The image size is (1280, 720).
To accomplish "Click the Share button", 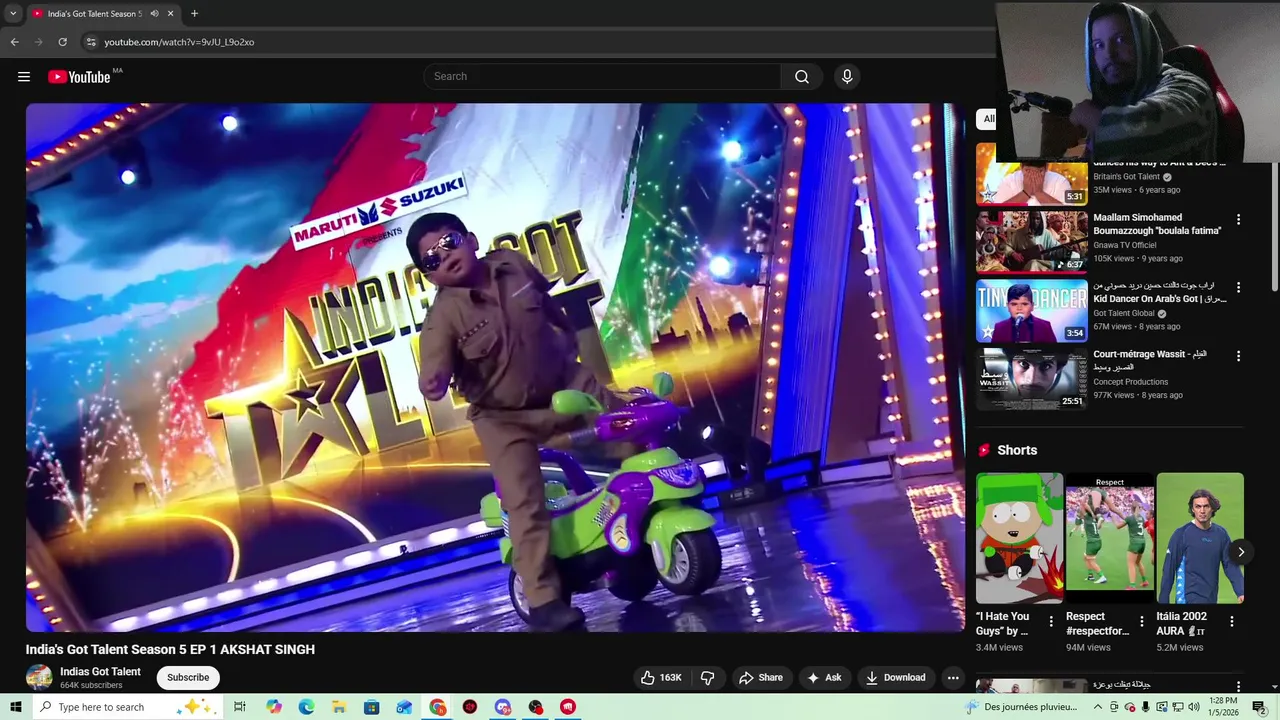I will pyautogui.click(x=761, y=678).
